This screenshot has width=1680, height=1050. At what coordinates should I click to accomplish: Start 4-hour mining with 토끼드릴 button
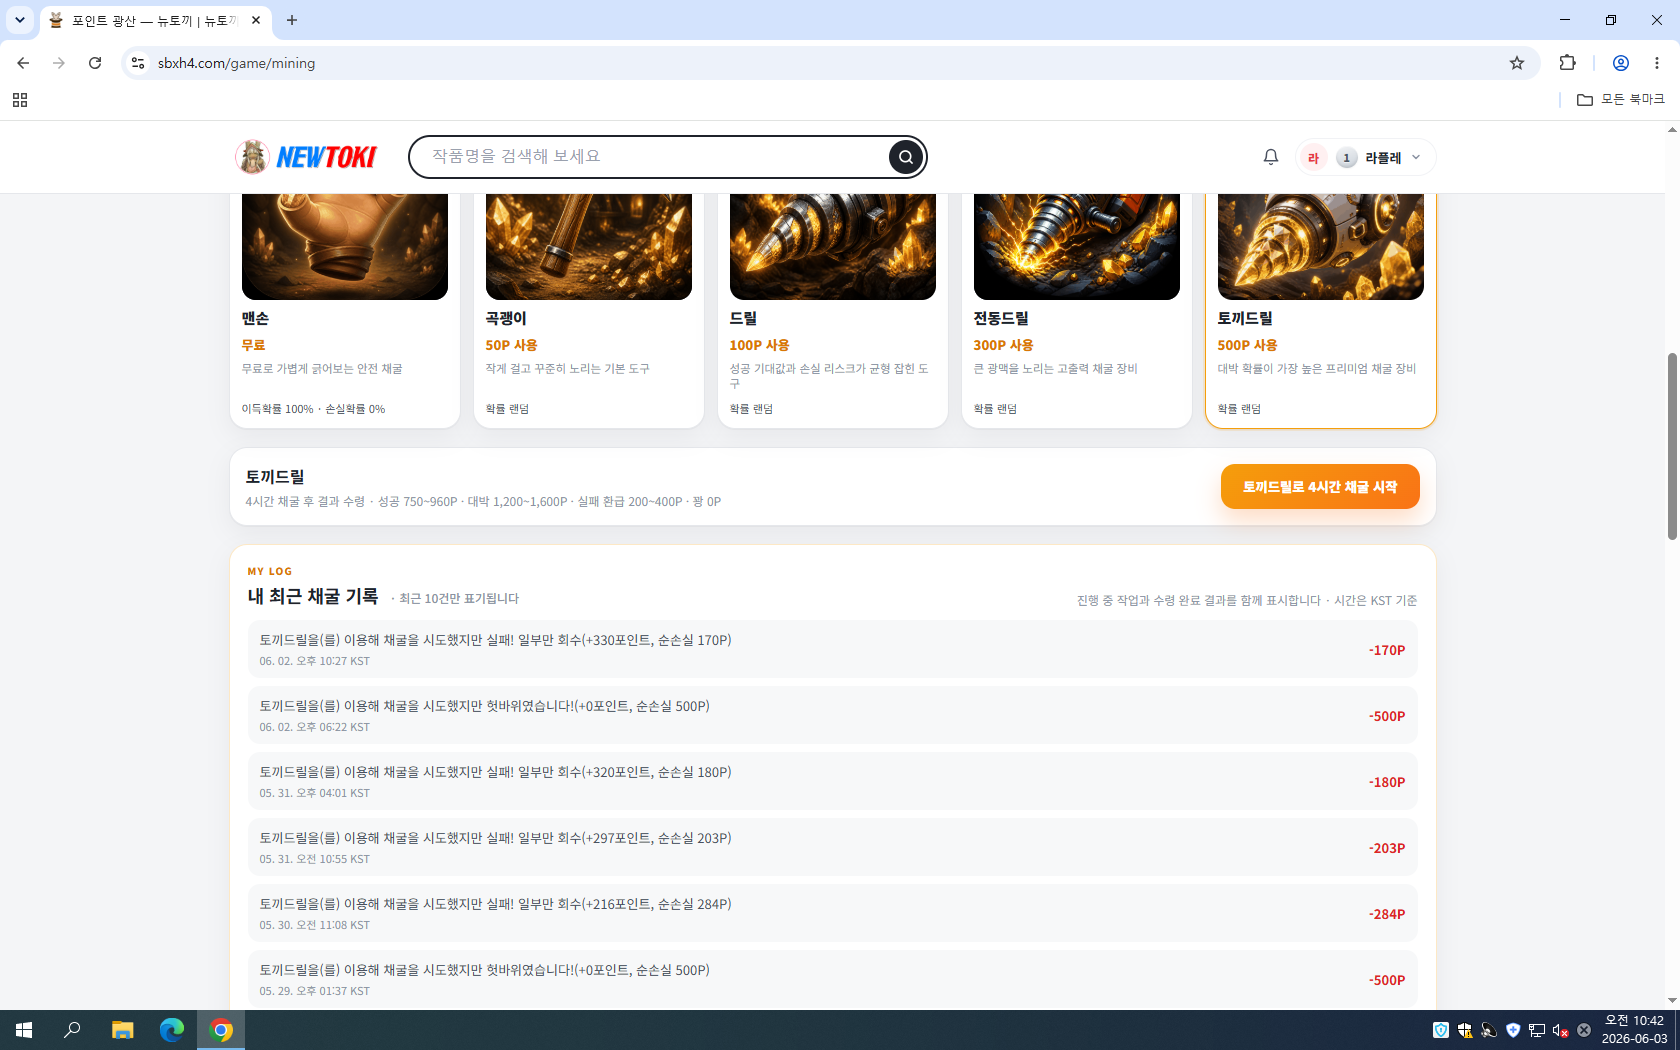(1320, 487)
